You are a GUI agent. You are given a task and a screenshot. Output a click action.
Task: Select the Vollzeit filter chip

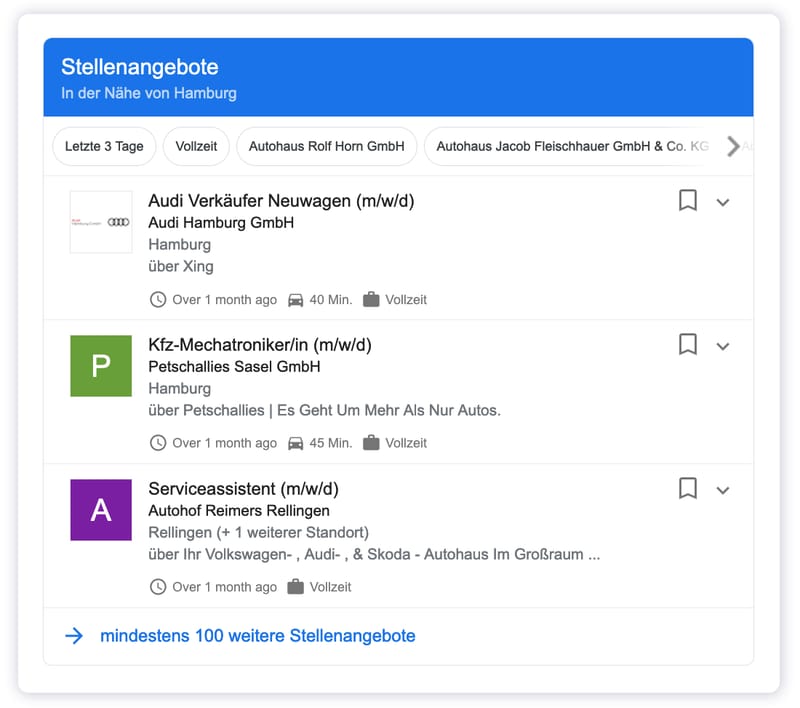pyautogui.click(x=196, y=146)
